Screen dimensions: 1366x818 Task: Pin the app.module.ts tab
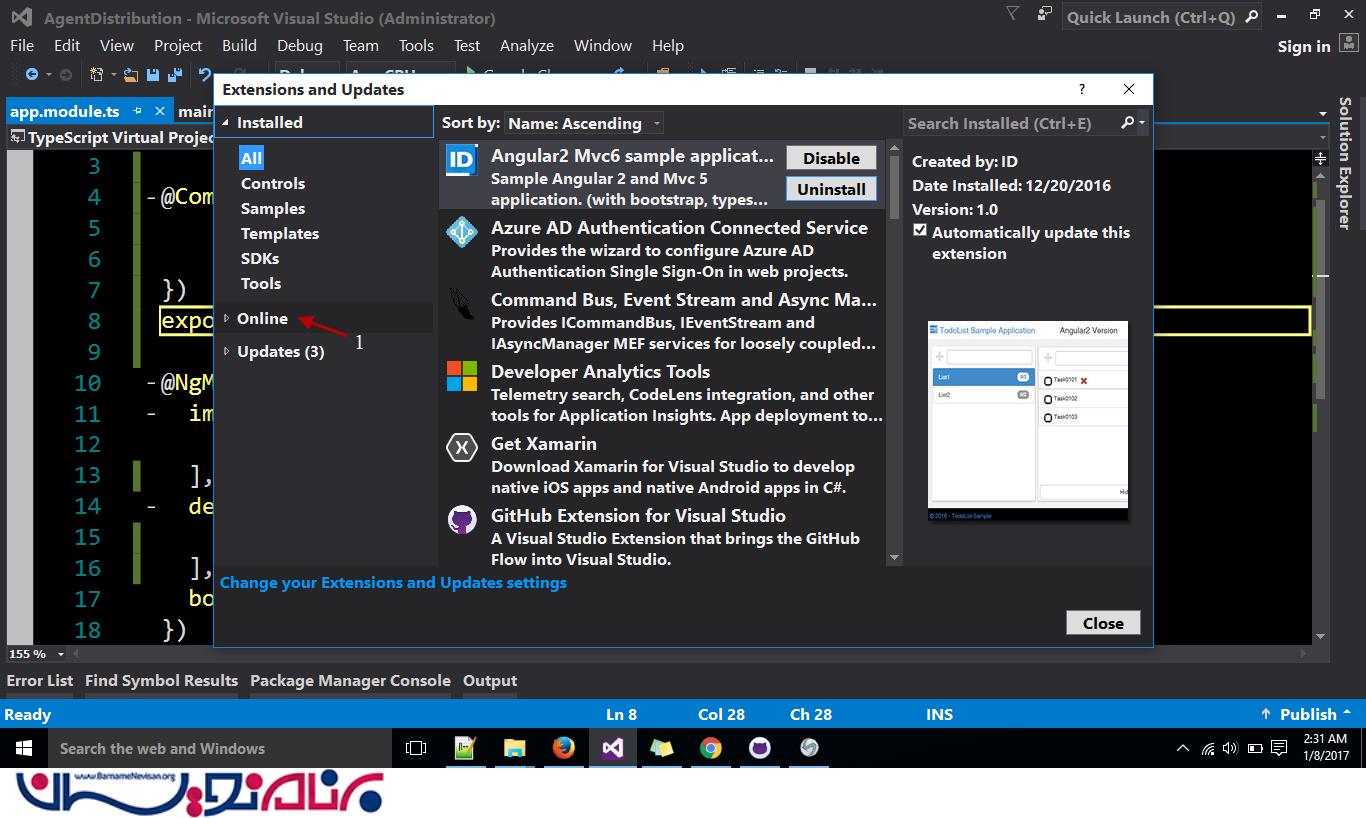139,111
